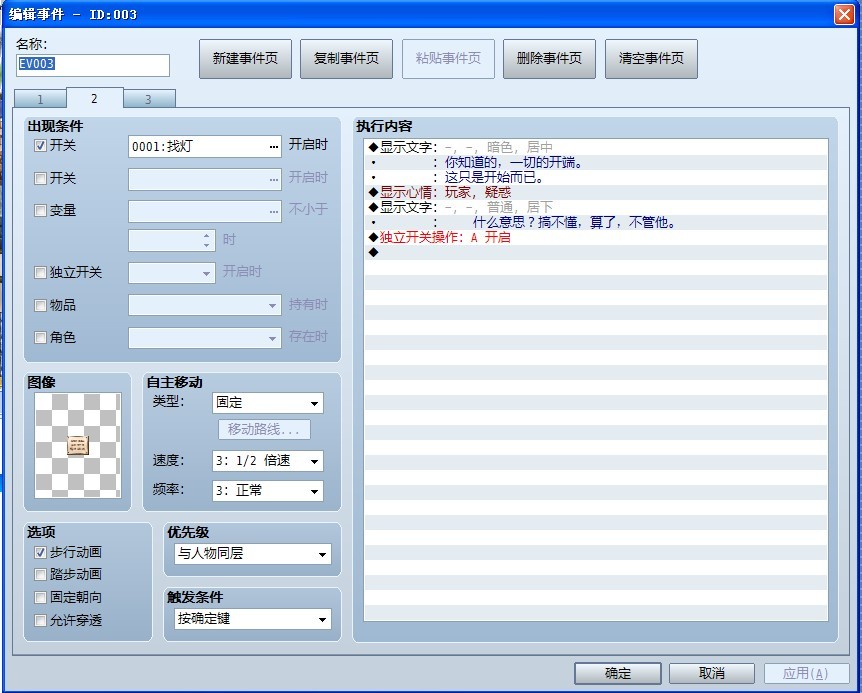Click the event name field EV003

click(x=93, y=65)
